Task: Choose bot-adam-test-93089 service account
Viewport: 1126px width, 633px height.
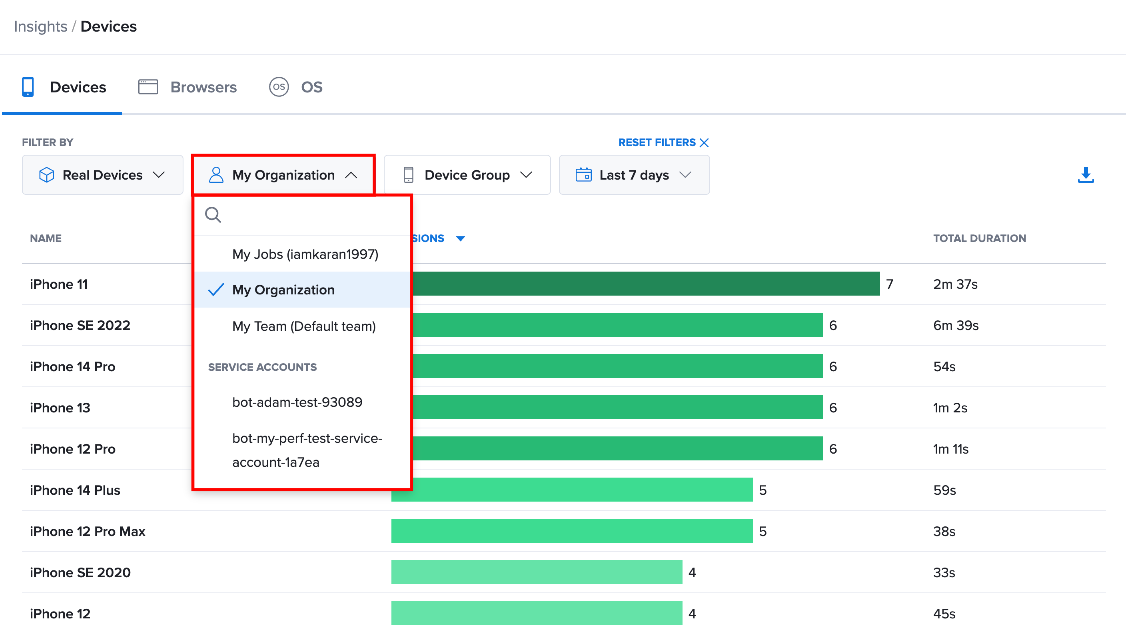Action: (302, 402)
